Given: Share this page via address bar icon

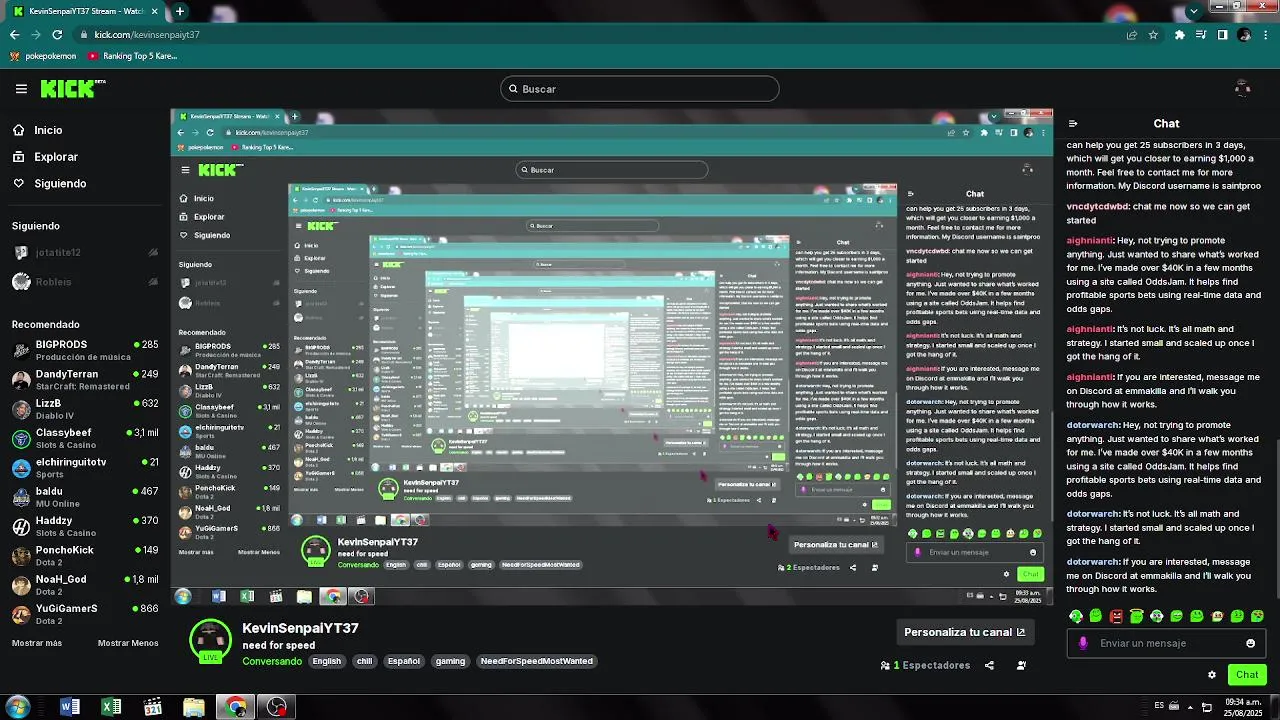Looking at the screenshot, I should (1131, 34).
